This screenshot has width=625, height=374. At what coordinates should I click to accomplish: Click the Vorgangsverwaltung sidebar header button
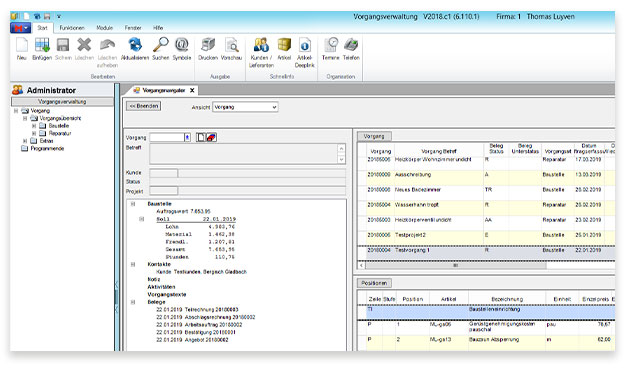(62, 102)
